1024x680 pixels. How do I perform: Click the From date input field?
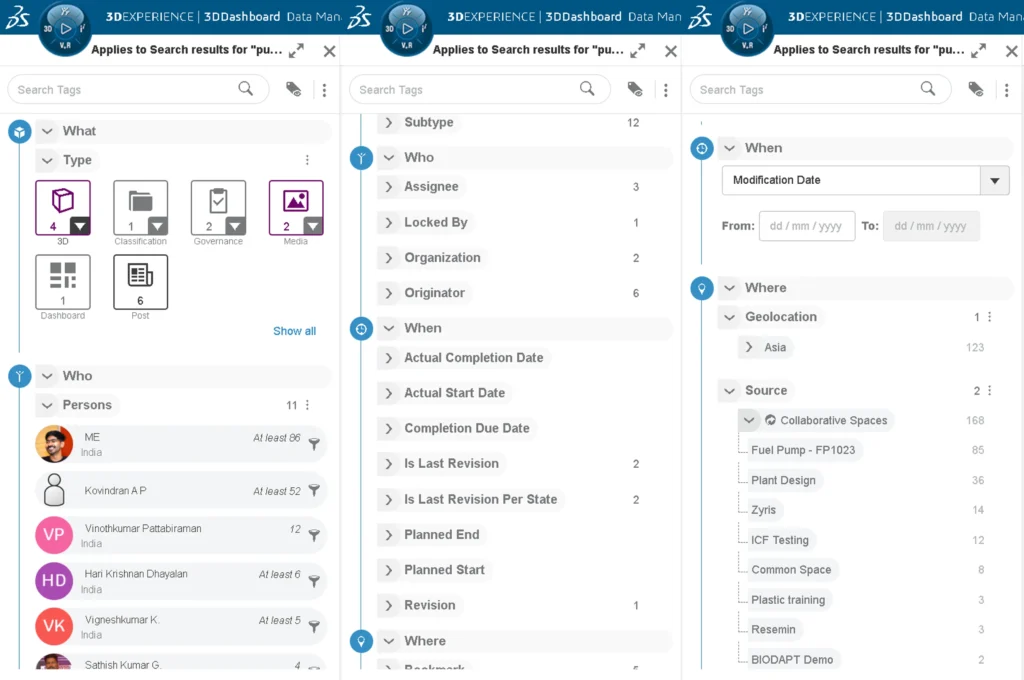806,226
